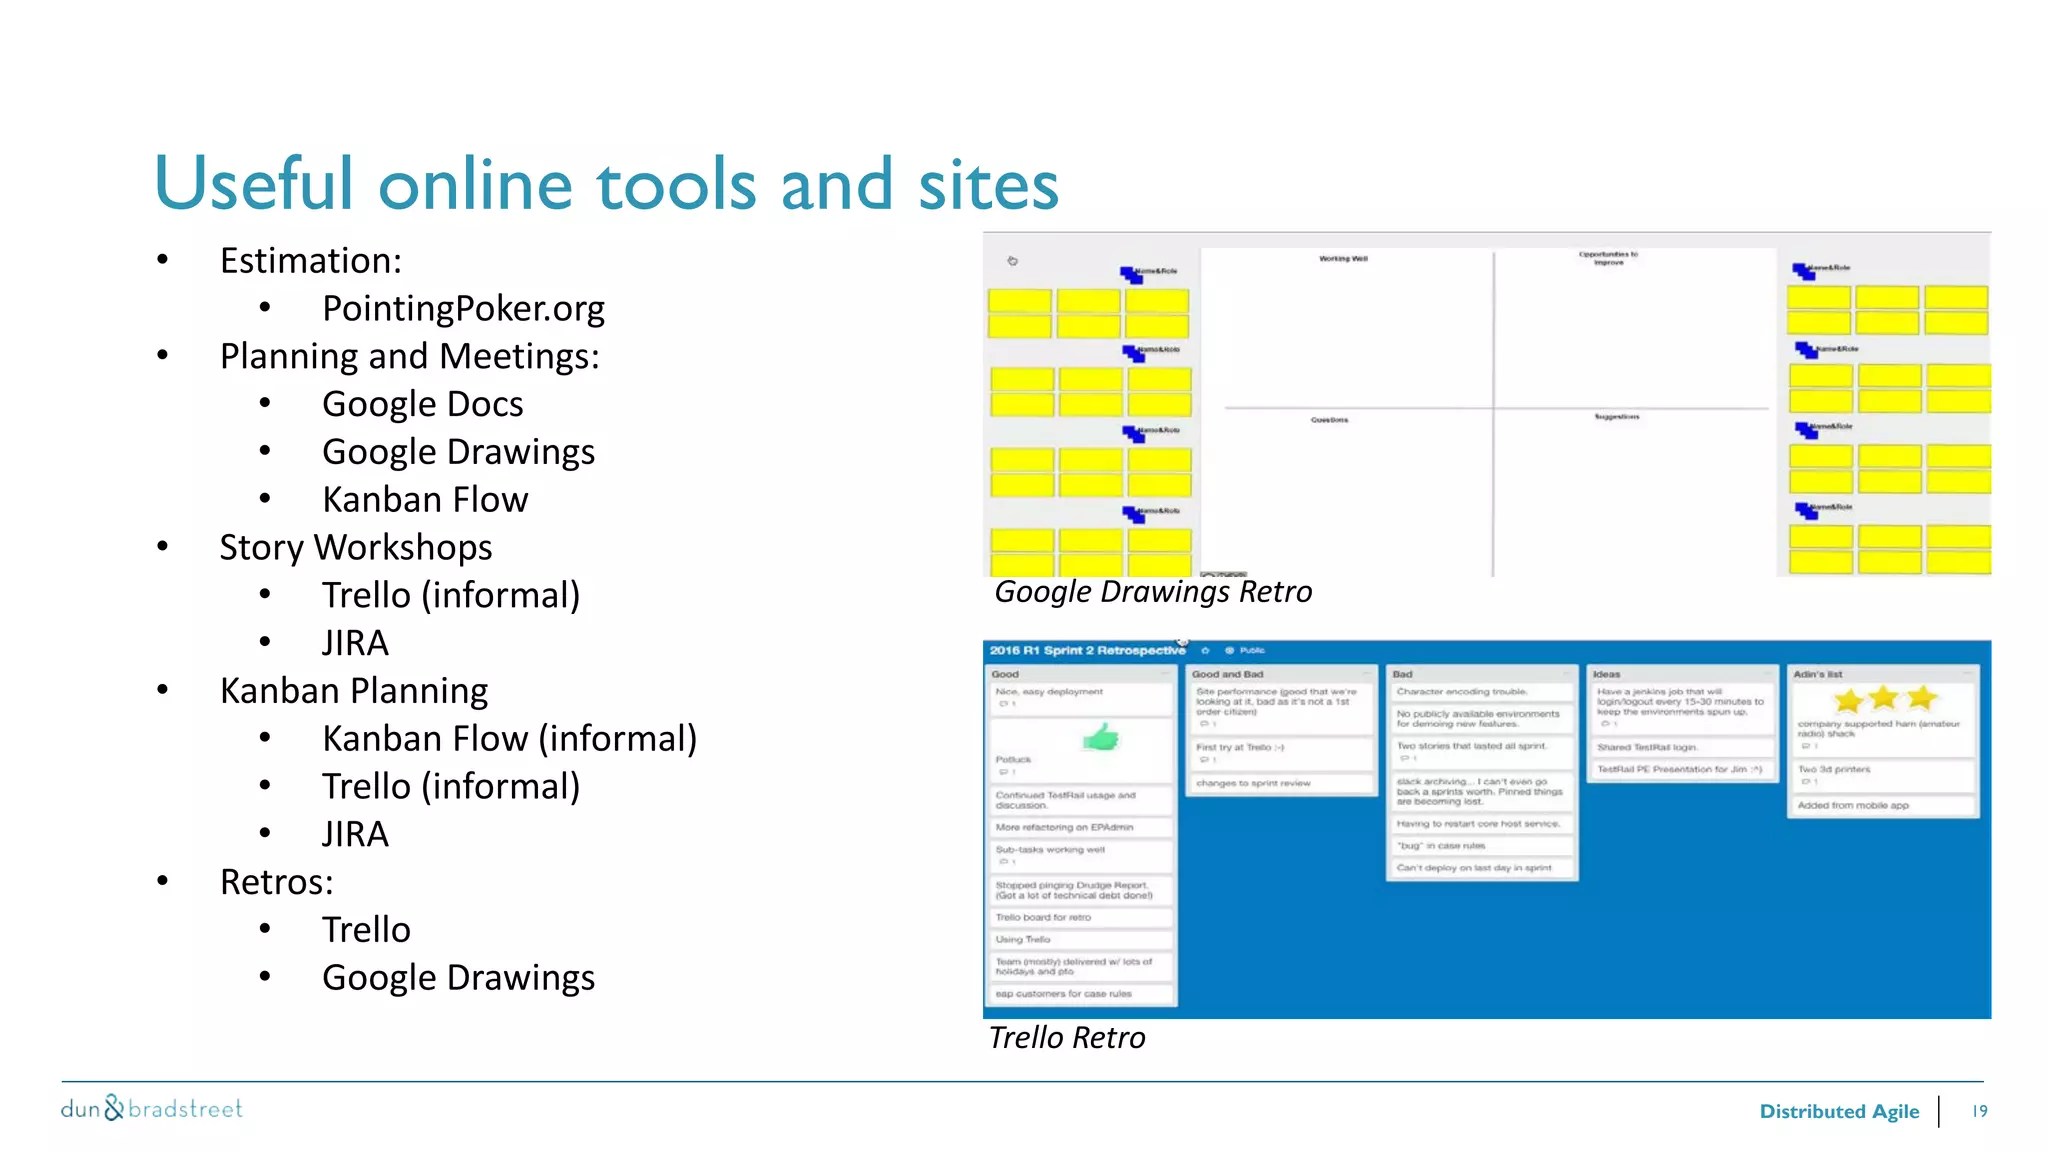
Task: Click the 'Working Well' quadrant heading
Action: coord(1343,259)
